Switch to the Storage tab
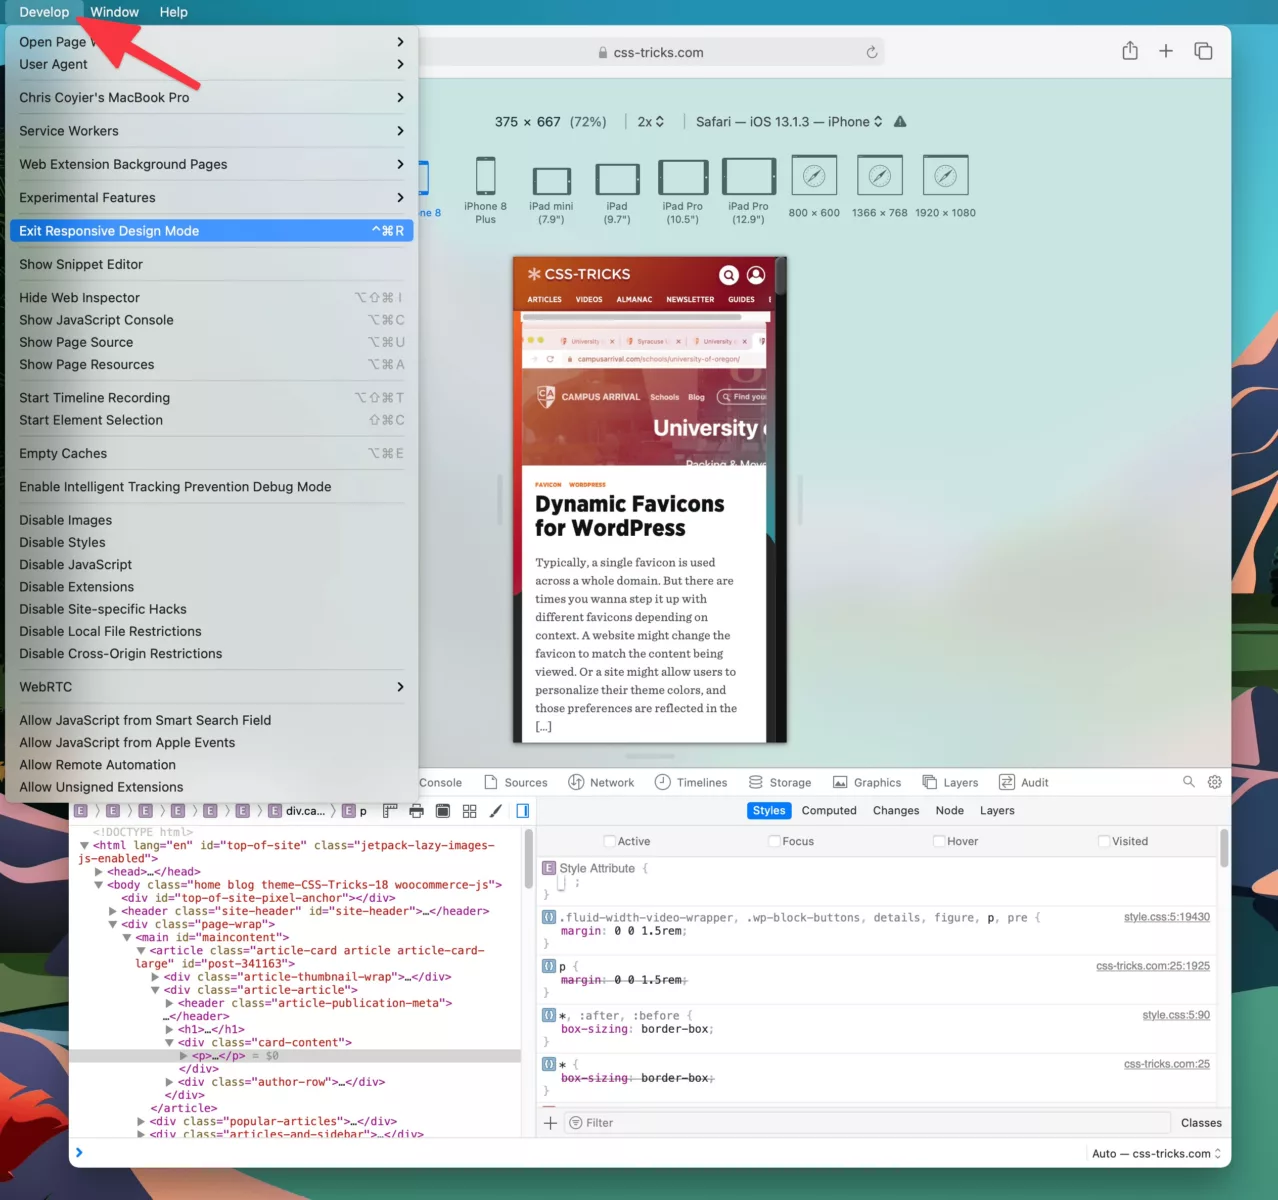This screenshot has height=1200, width=1278. tap(780, 782)
